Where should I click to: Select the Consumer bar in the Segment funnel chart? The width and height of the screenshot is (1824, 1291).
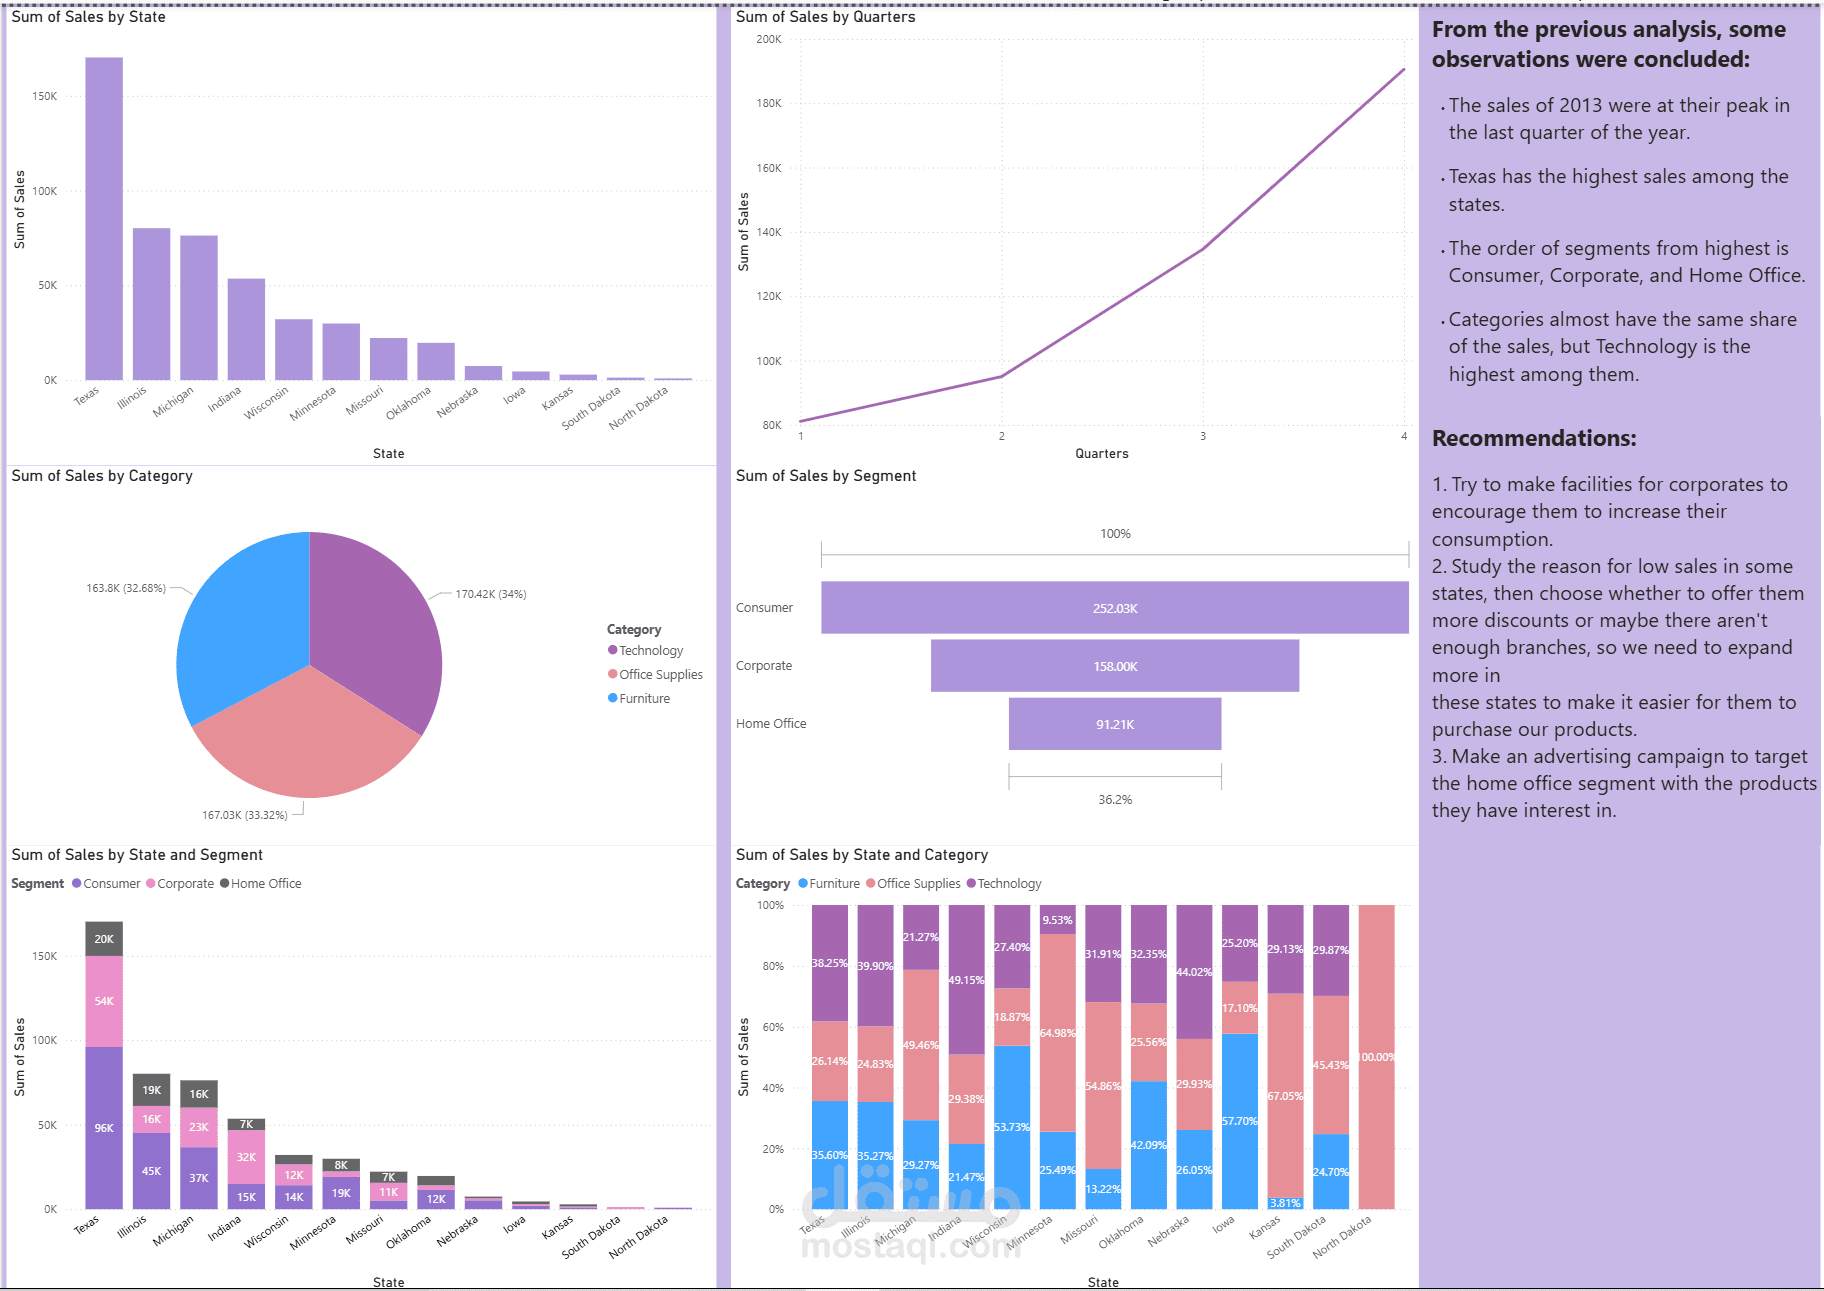click(1114, 607)
